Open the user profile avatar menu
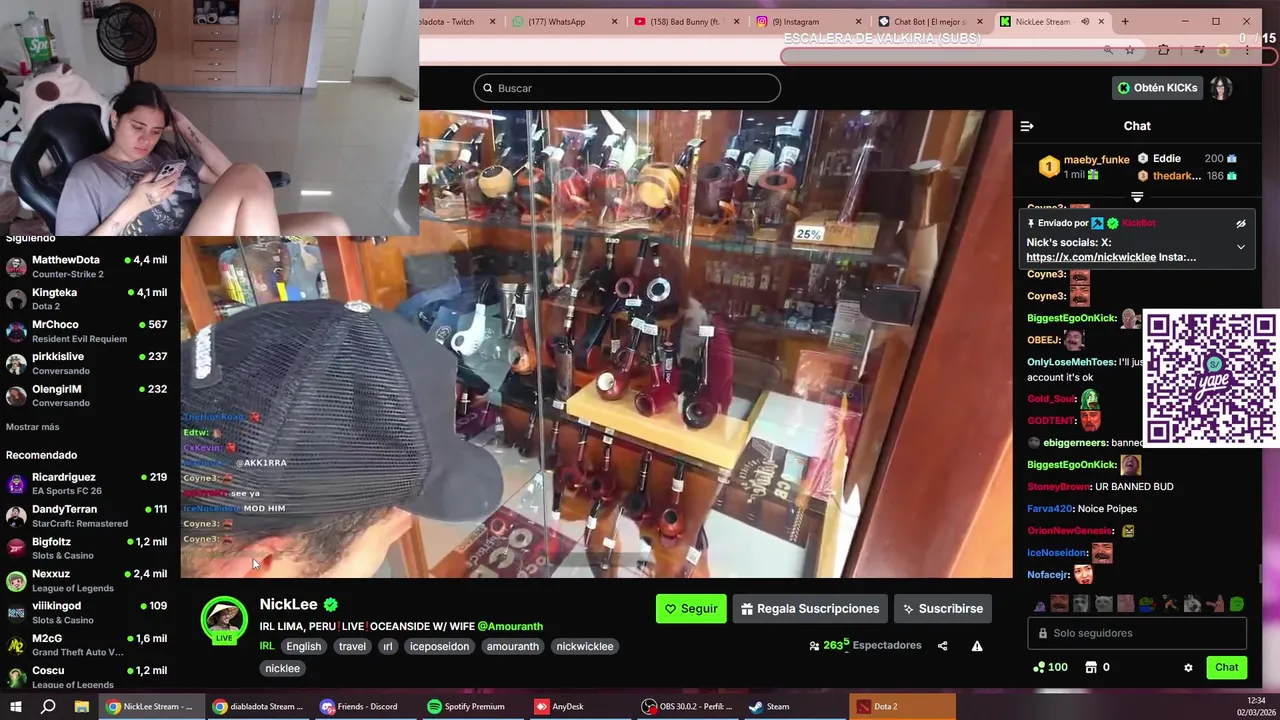Screen dimensions: 1280x720 click(x=1220, y=88)
